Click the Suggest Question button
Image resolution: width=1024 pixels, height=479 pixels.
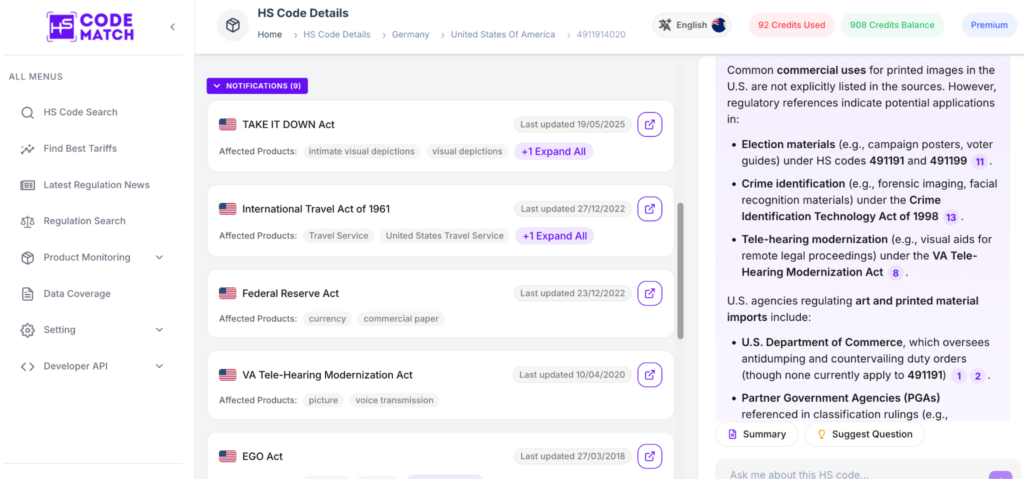click(864, 434)
